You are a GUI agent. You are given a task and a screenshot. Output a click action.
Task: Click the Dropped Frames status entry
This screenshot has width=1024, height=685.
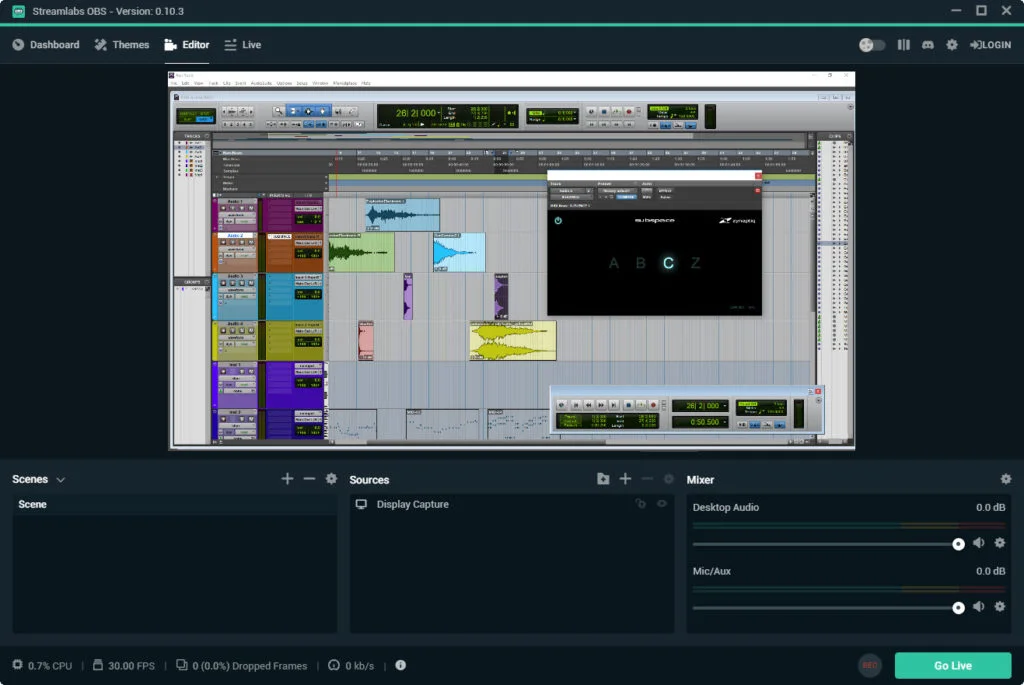(242, 665)
